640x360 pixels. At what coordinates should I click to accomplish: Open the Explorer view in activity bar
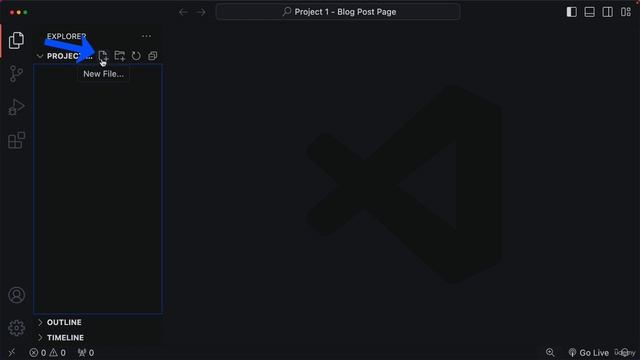pos(16,40)
